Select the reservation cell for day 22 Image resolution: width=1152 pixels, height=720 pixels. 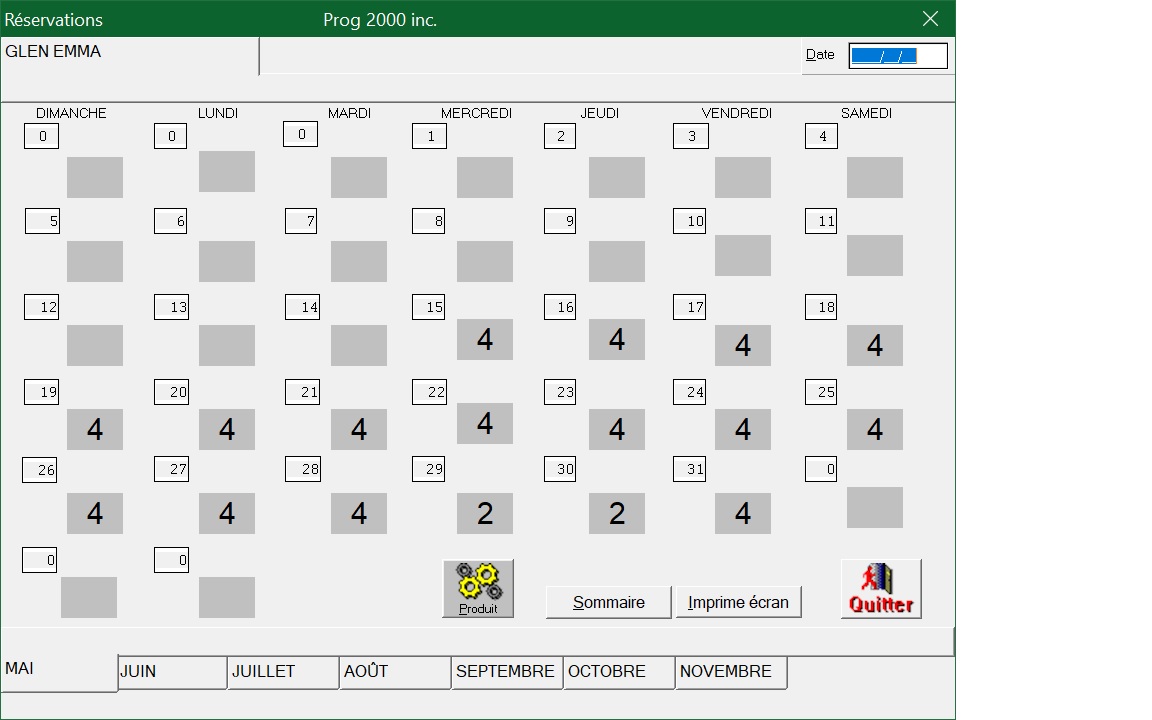[485, 423]
